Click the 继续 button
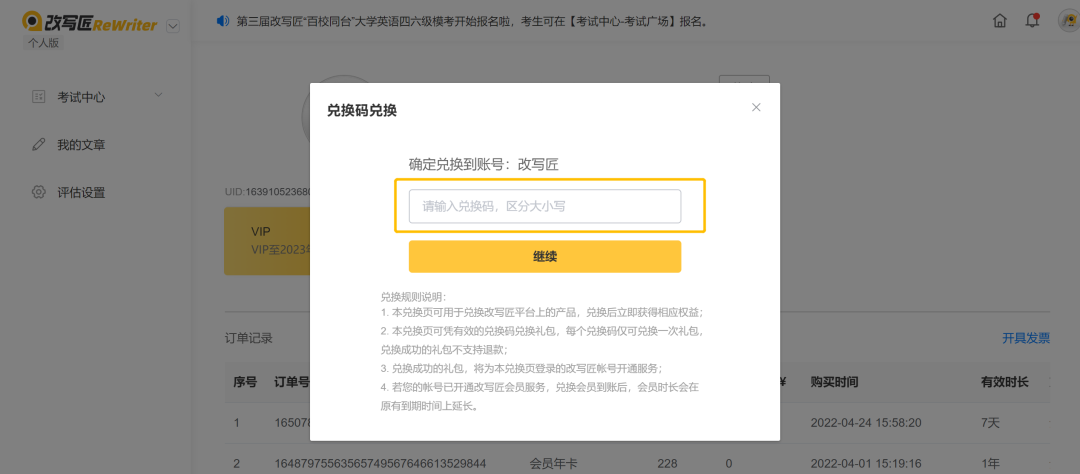1080x474 pixels. 545,257
